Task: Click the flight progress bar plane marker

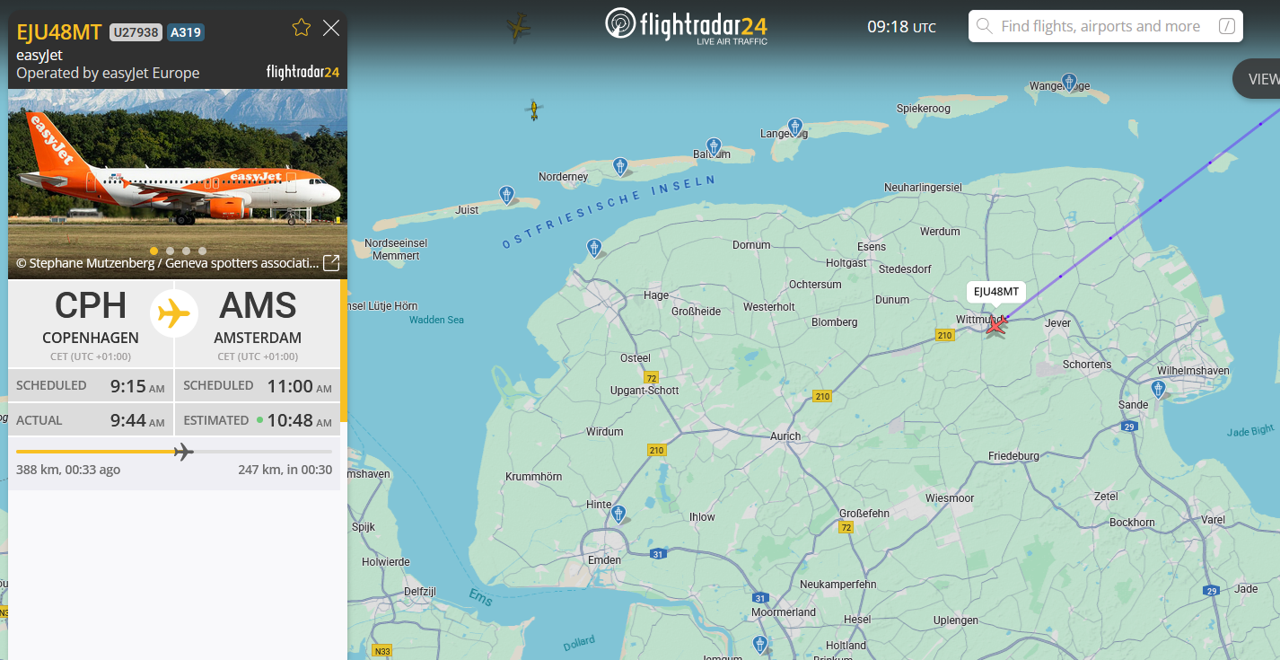Action: (x=183, y=452)
